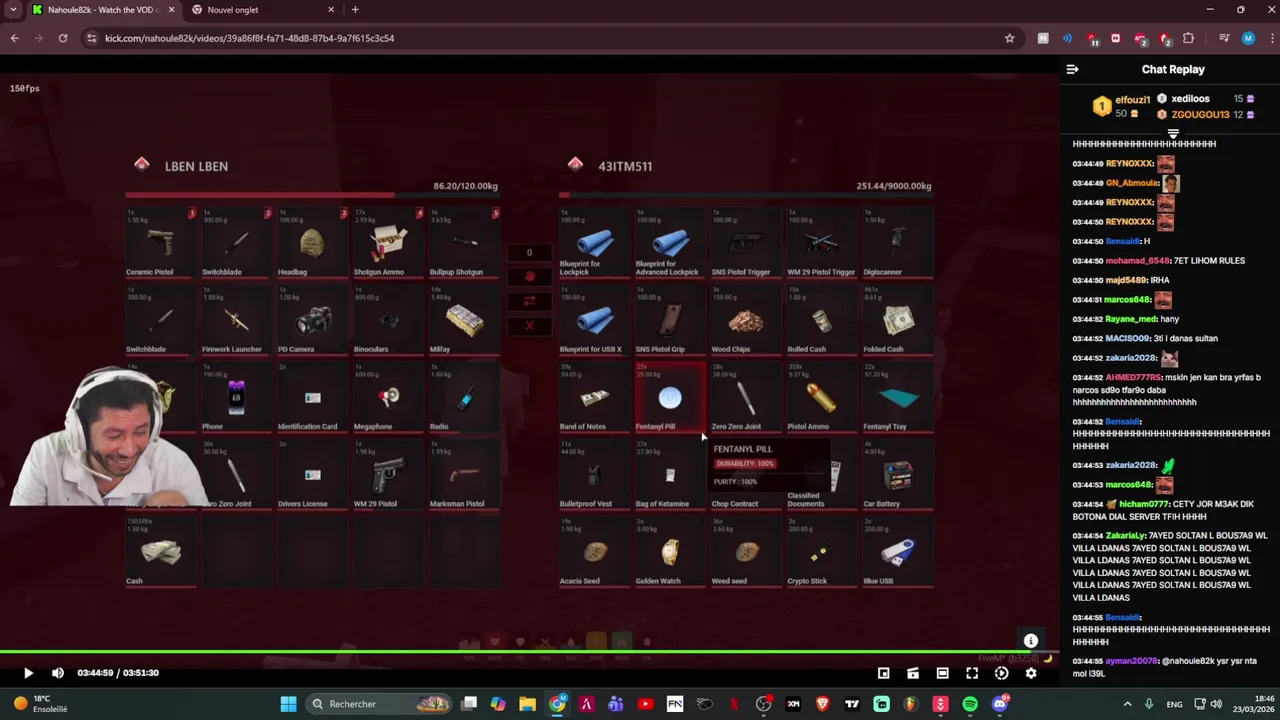
Task: Open the clip creation clapperboard icon
Action: pos(913,673)
